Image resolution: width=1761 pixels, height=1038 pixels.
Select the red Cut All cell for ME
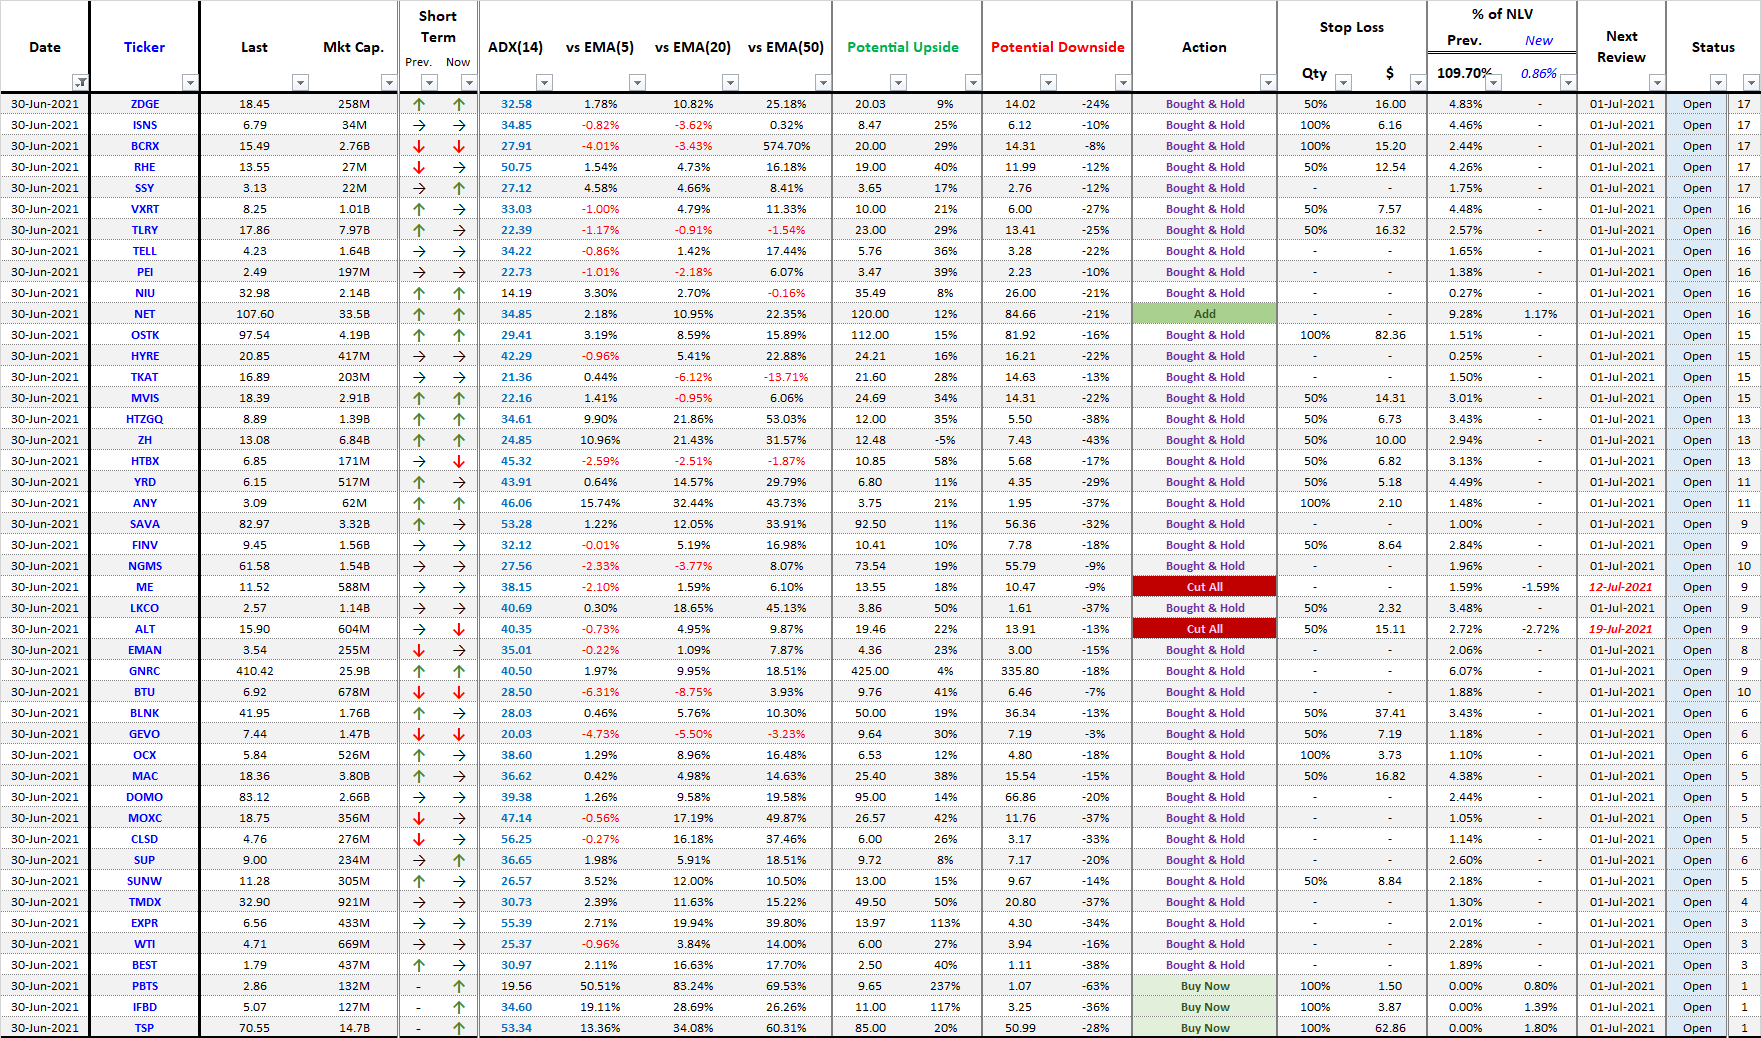1204,587
